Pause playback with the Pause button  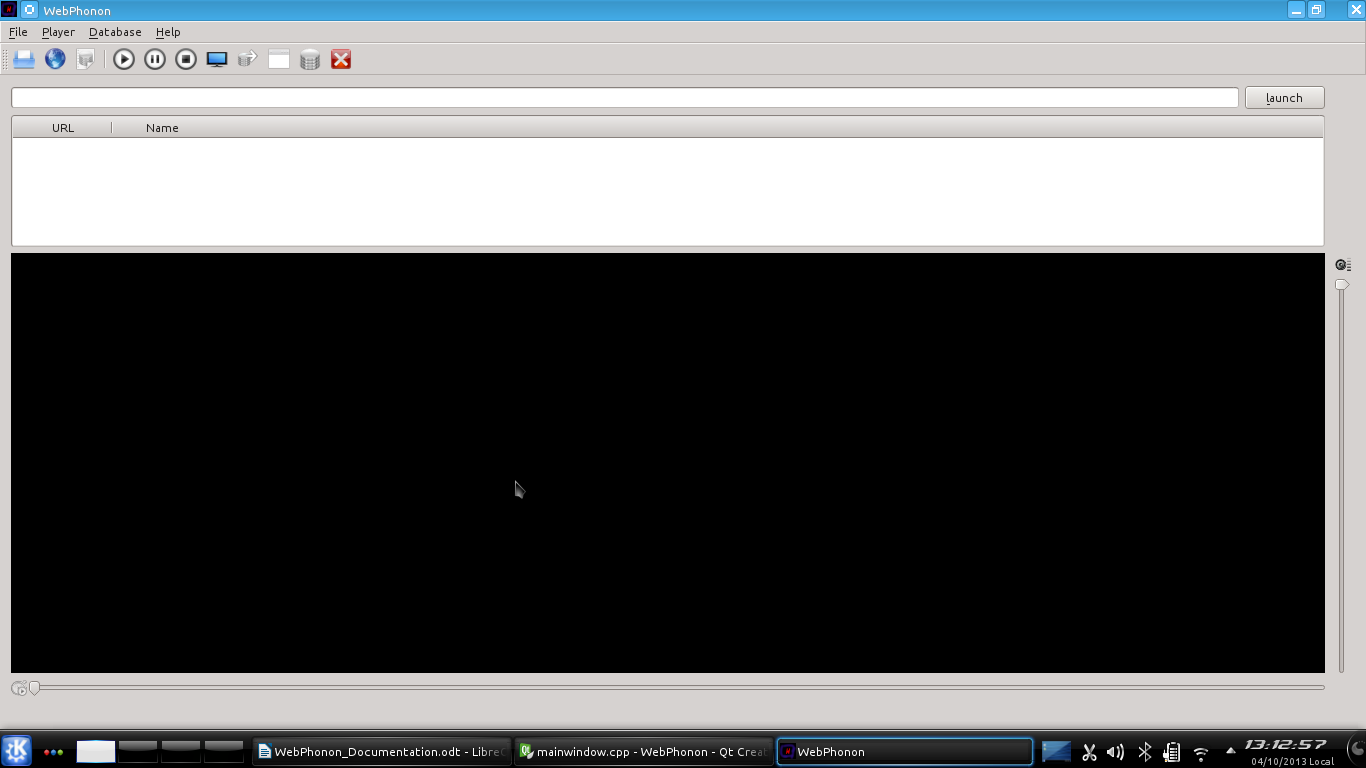pyautogui.click(x=155, y=60)
